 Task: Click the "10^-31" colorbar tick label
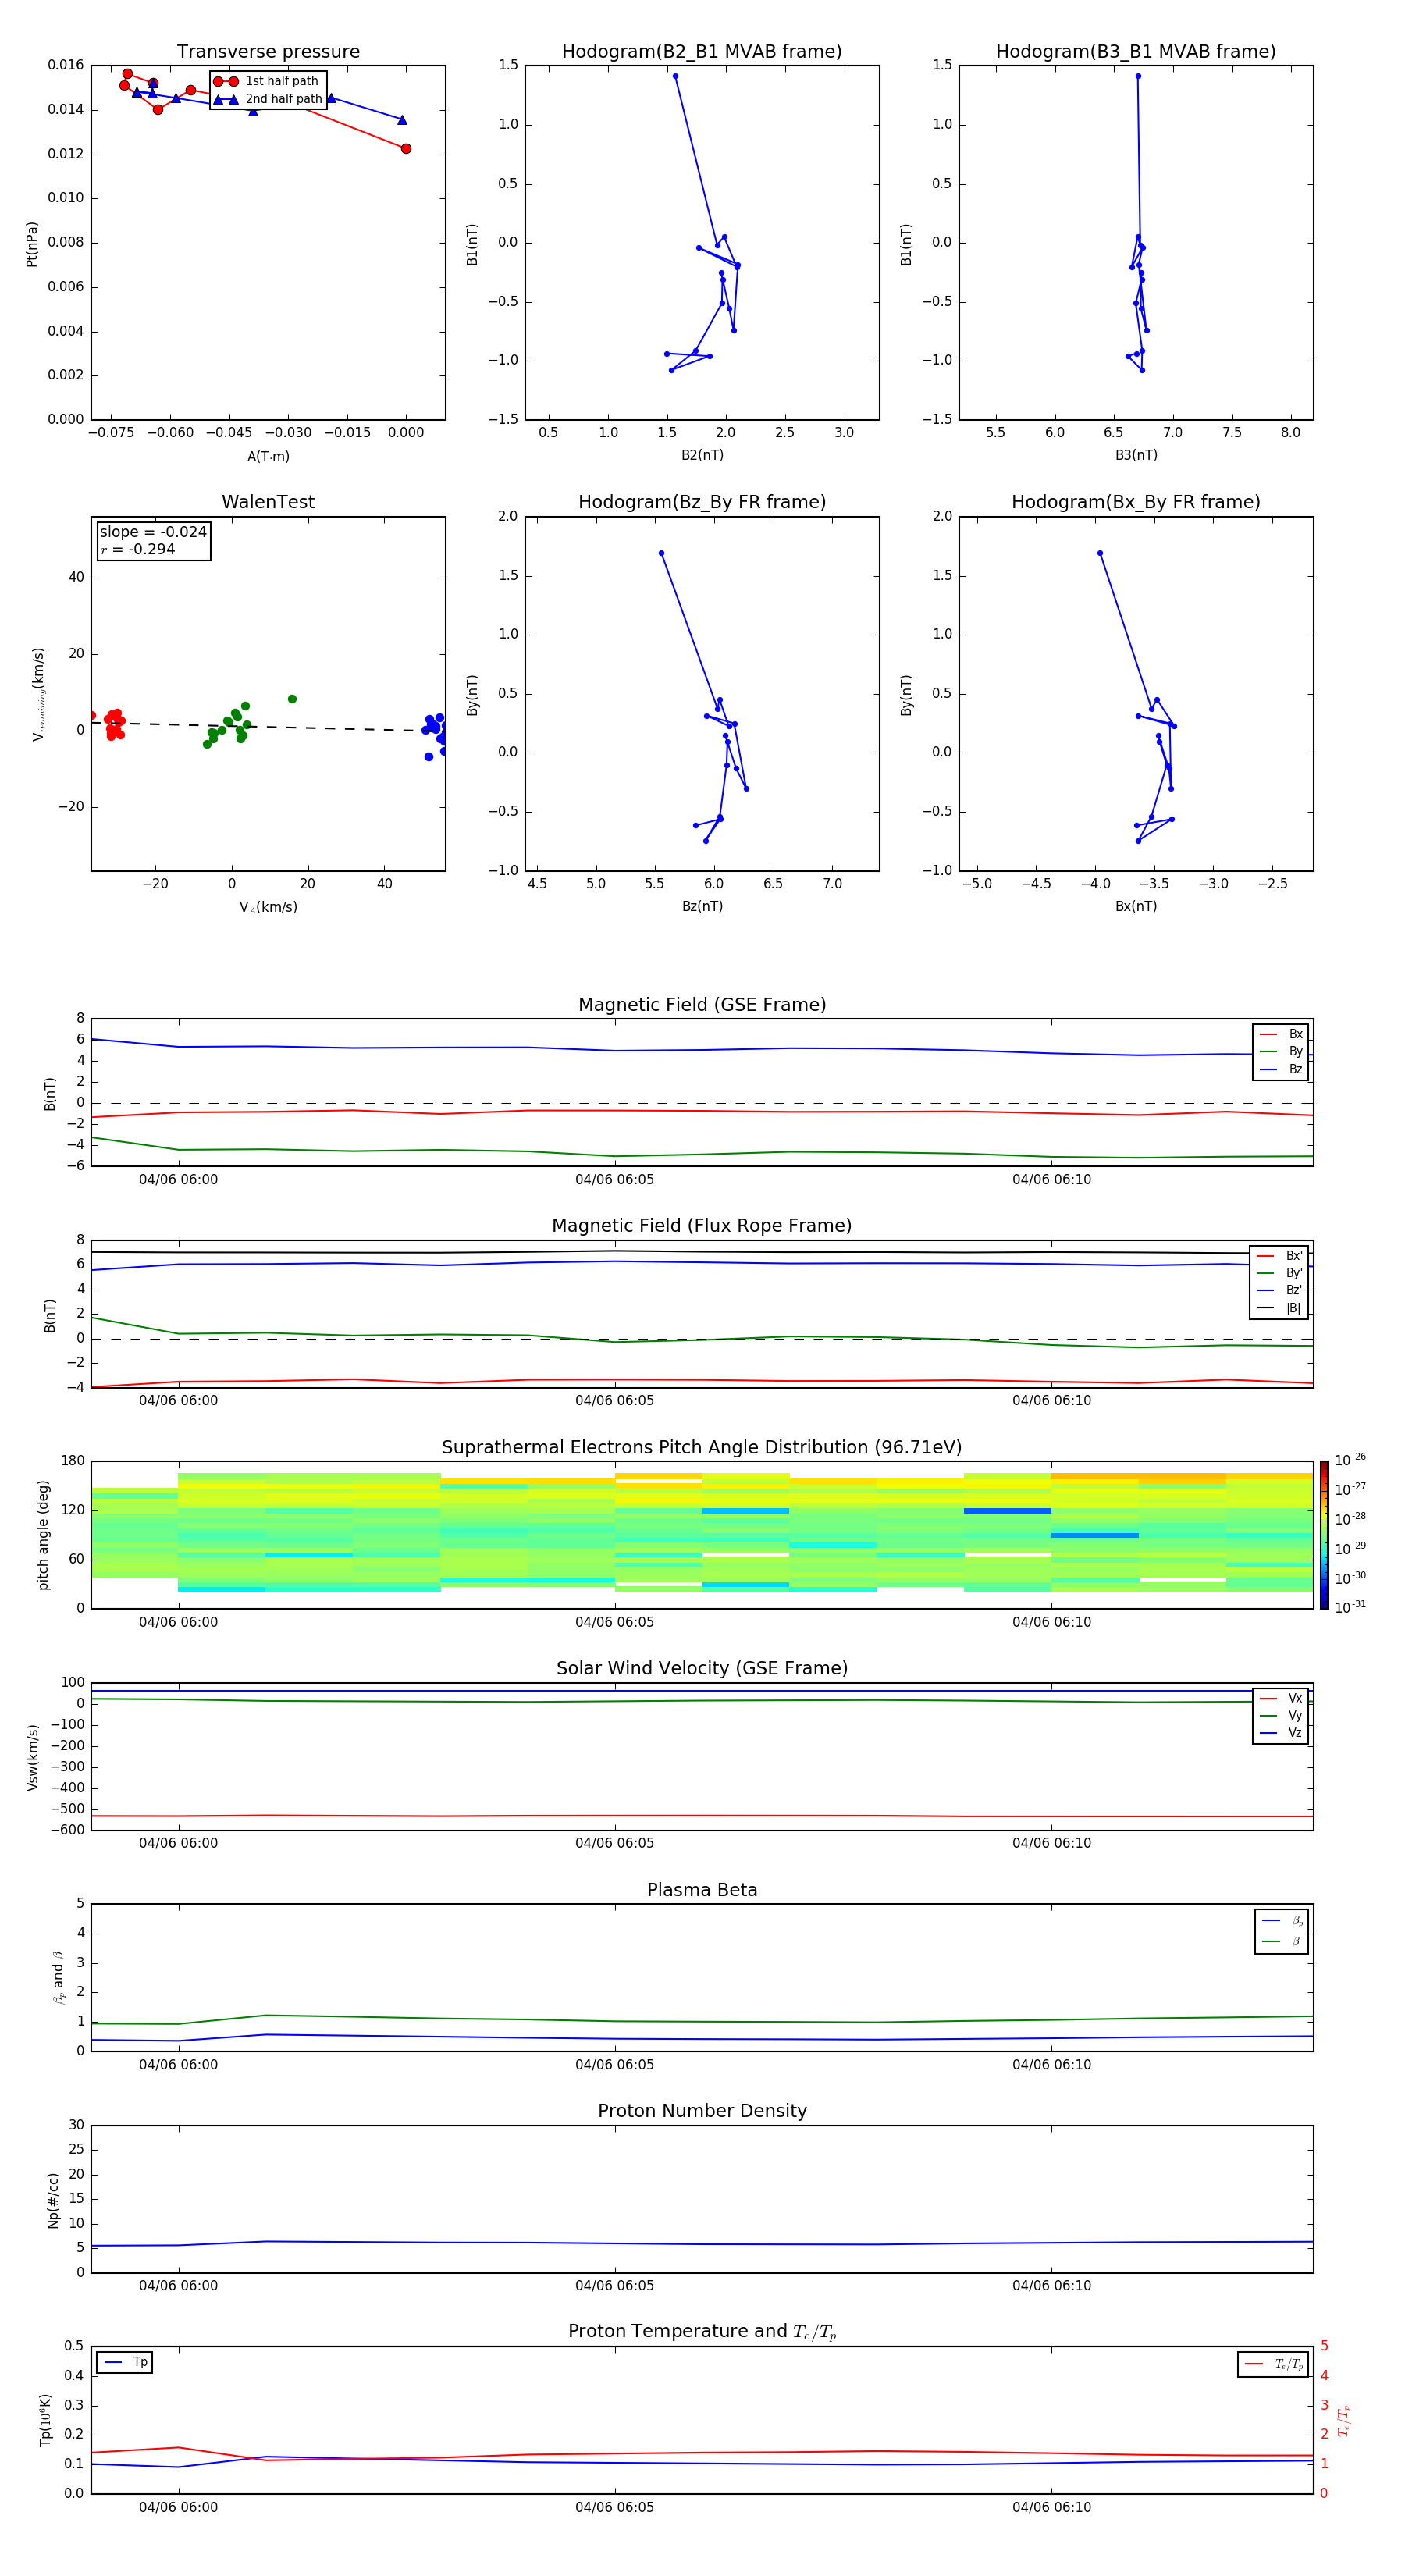point(1350,1607)
